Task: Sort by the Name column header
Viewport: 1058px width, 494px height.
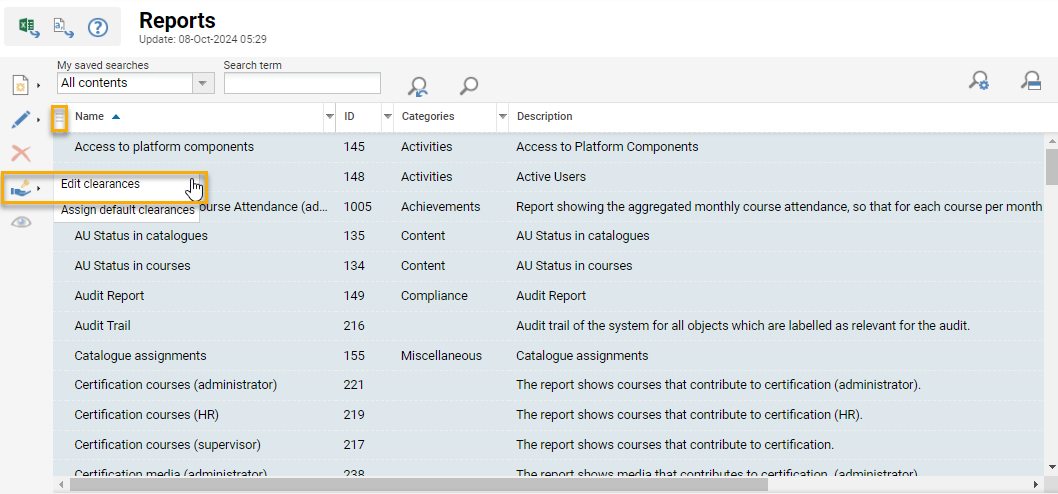Action: coord(90,117)
